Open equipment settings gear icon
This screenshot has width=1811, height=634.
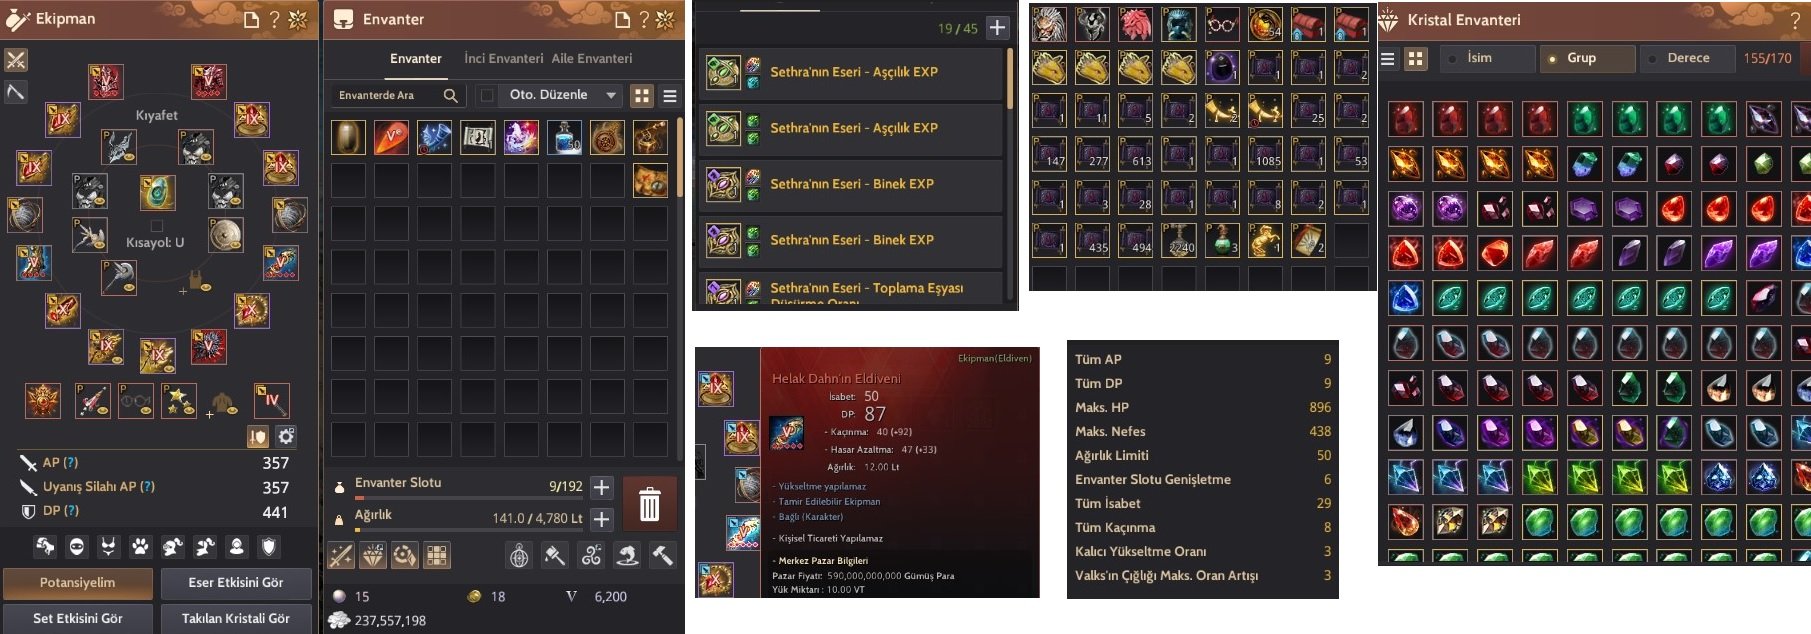(x=286, y=437)
